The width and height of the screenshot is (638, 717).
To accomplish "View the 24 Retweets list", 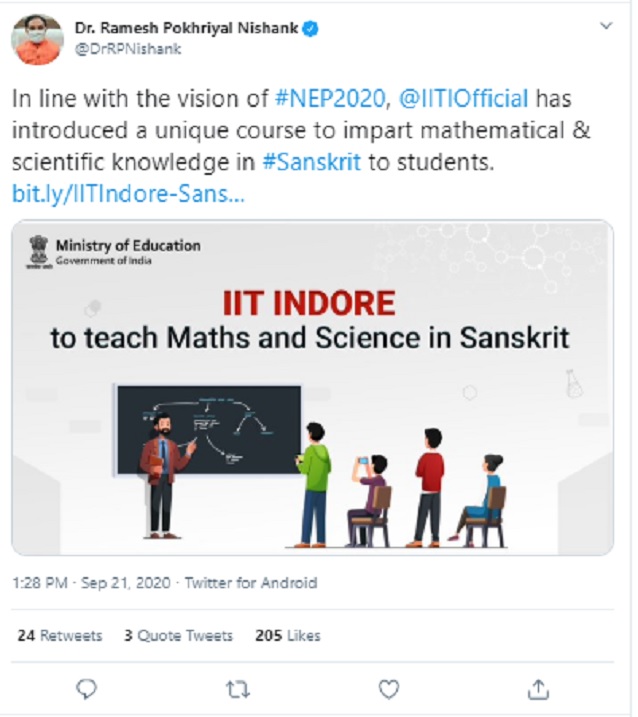I will pos(60,635).
